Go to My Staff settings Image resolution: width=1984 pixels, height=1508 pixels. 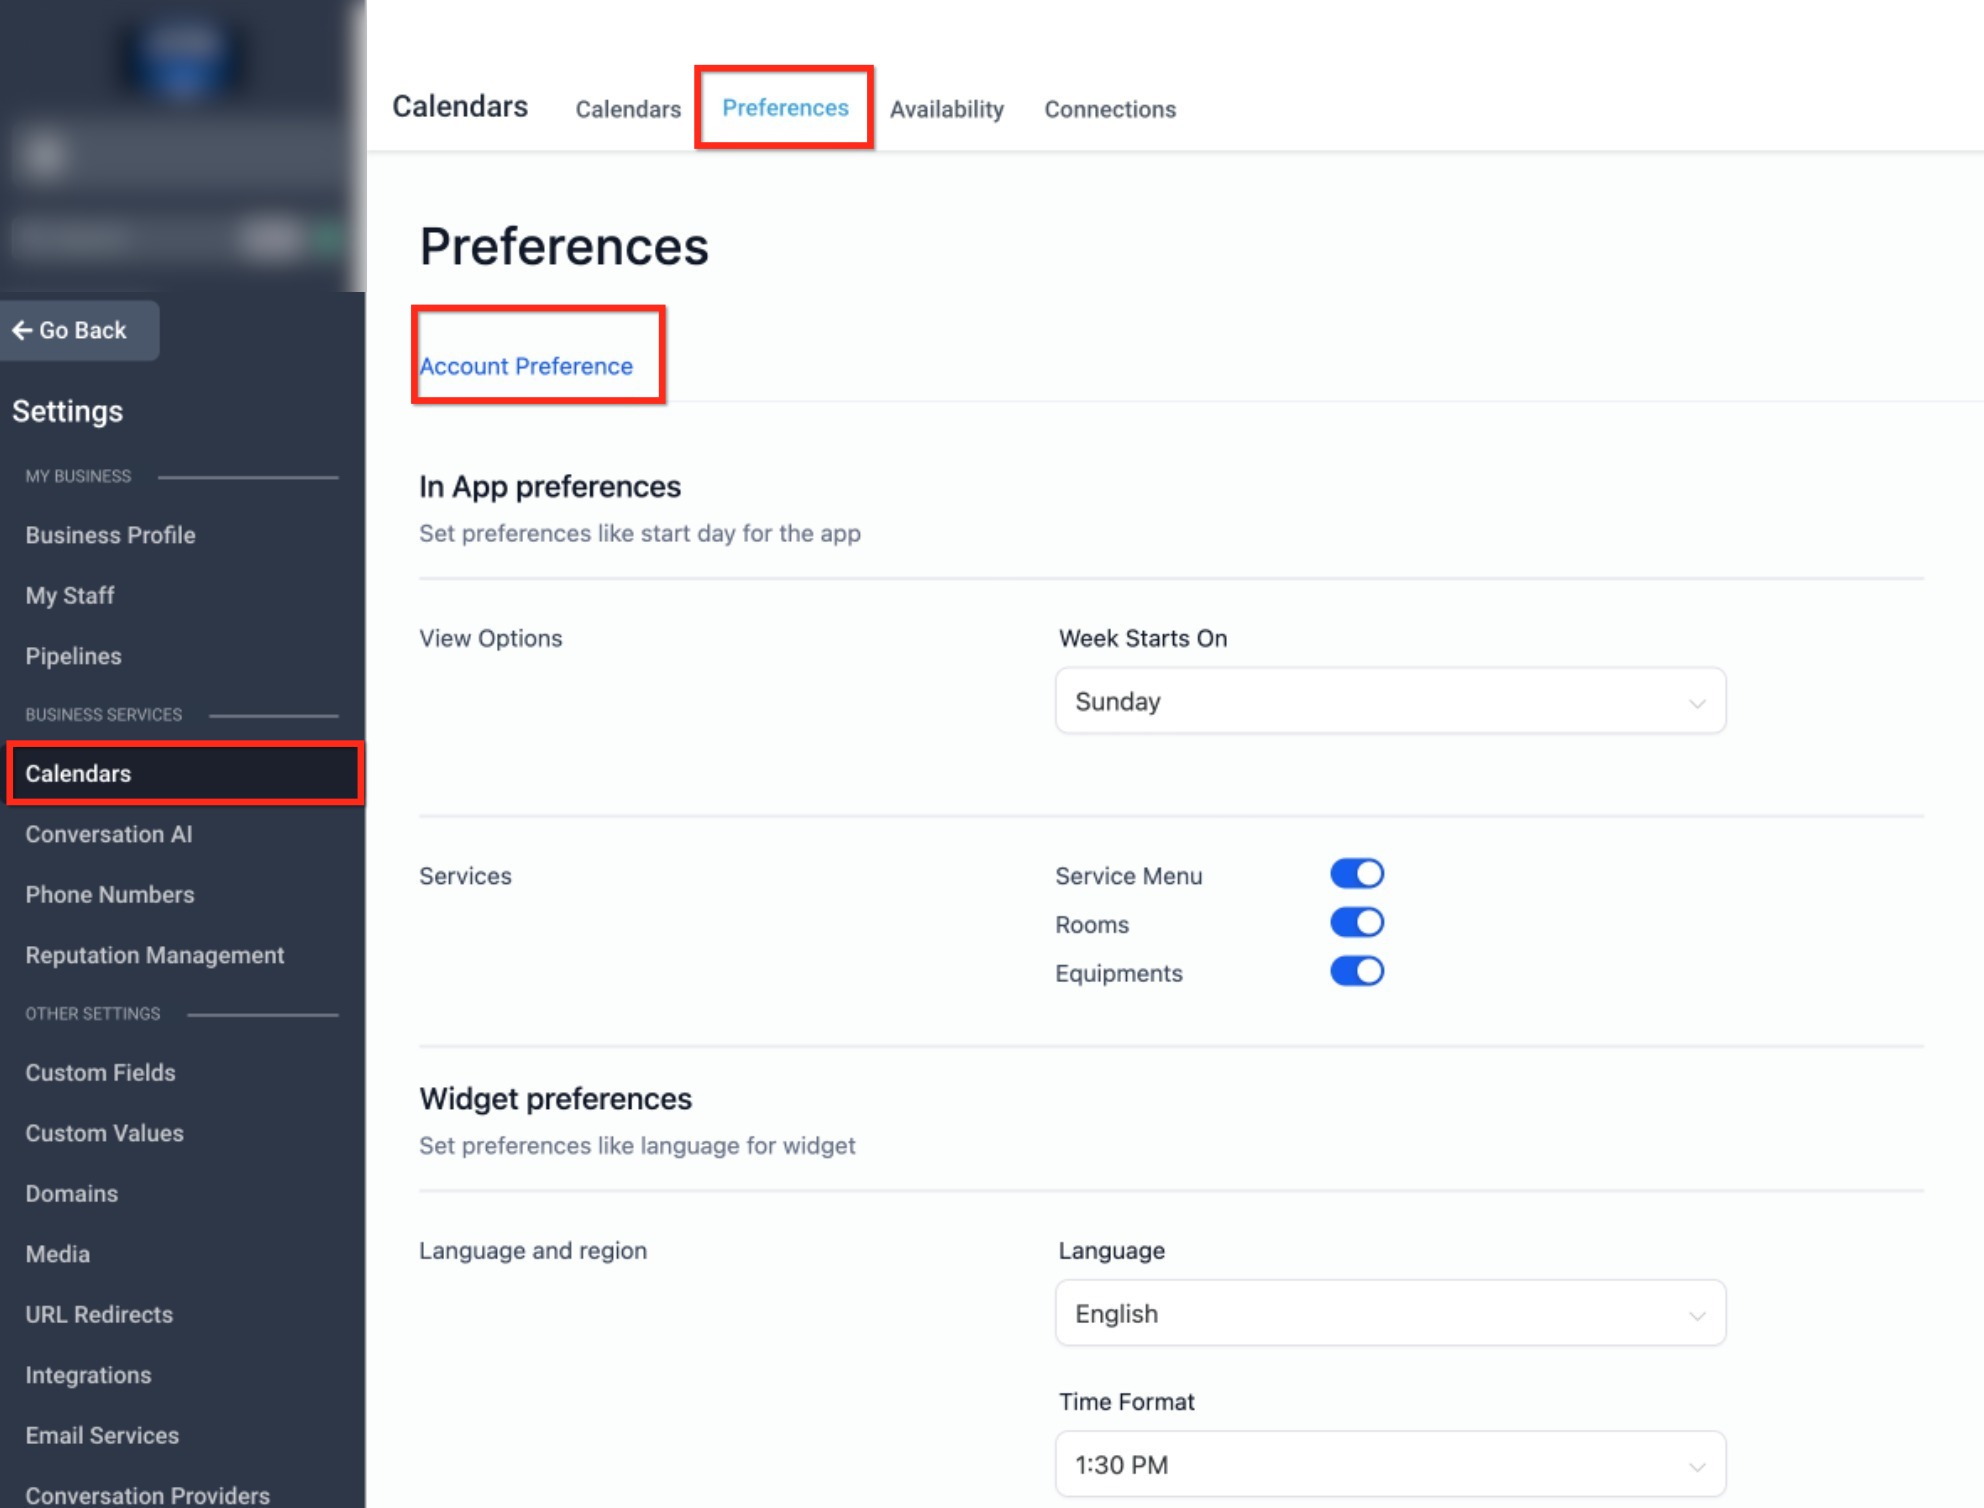coord(70,596)
